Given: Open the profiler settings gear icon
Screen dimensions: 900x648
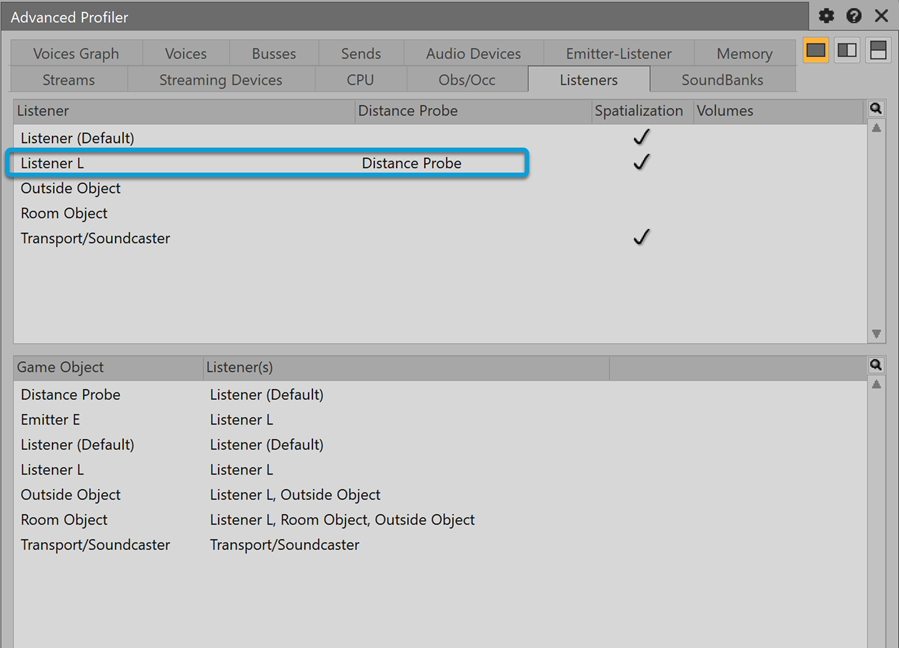Looking at the screenshot, I should (826, 16).
